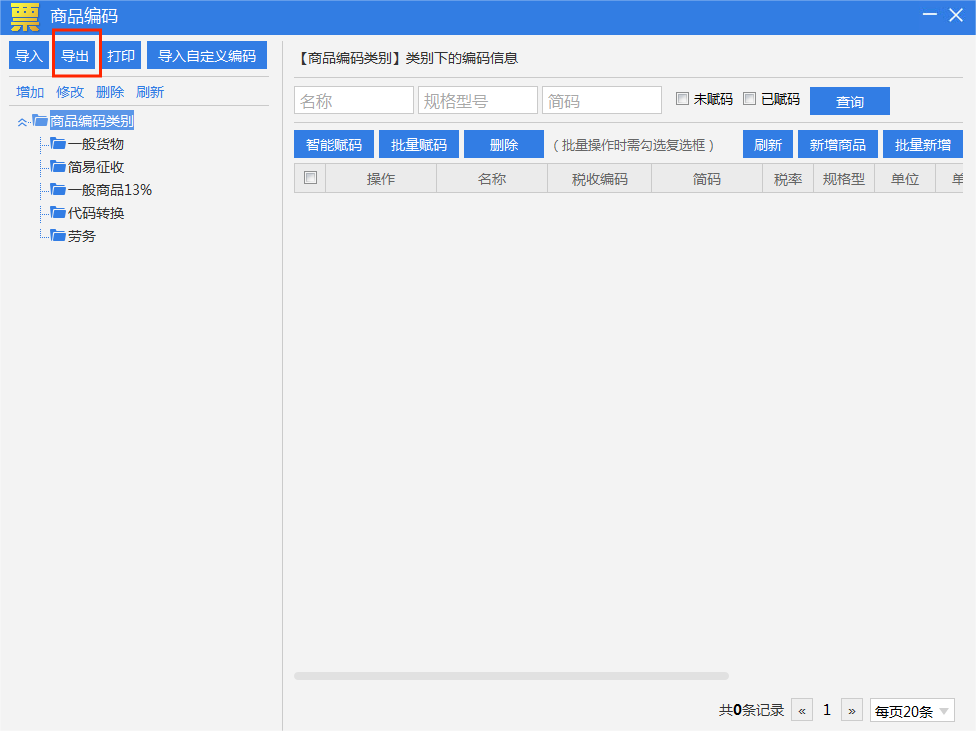Click the 简码 column header
Screen dimensions: 976x731
click(707, 179)
